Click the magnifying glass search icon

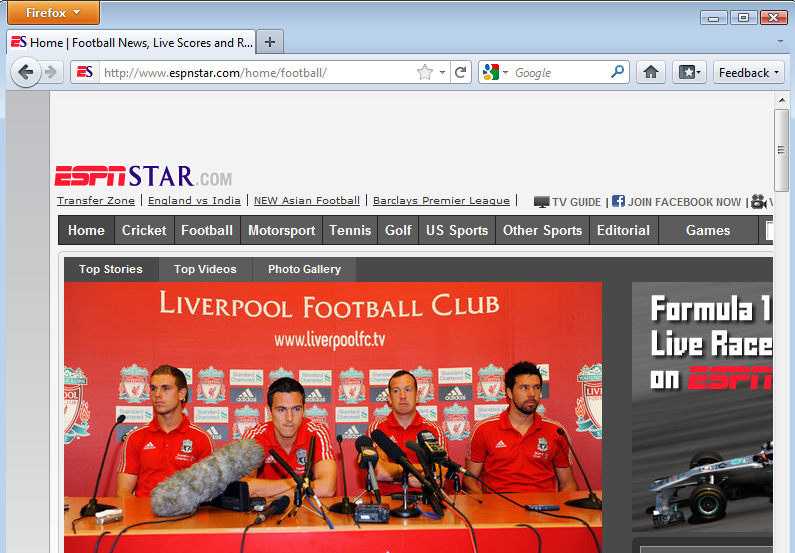[x=618, y=72]
